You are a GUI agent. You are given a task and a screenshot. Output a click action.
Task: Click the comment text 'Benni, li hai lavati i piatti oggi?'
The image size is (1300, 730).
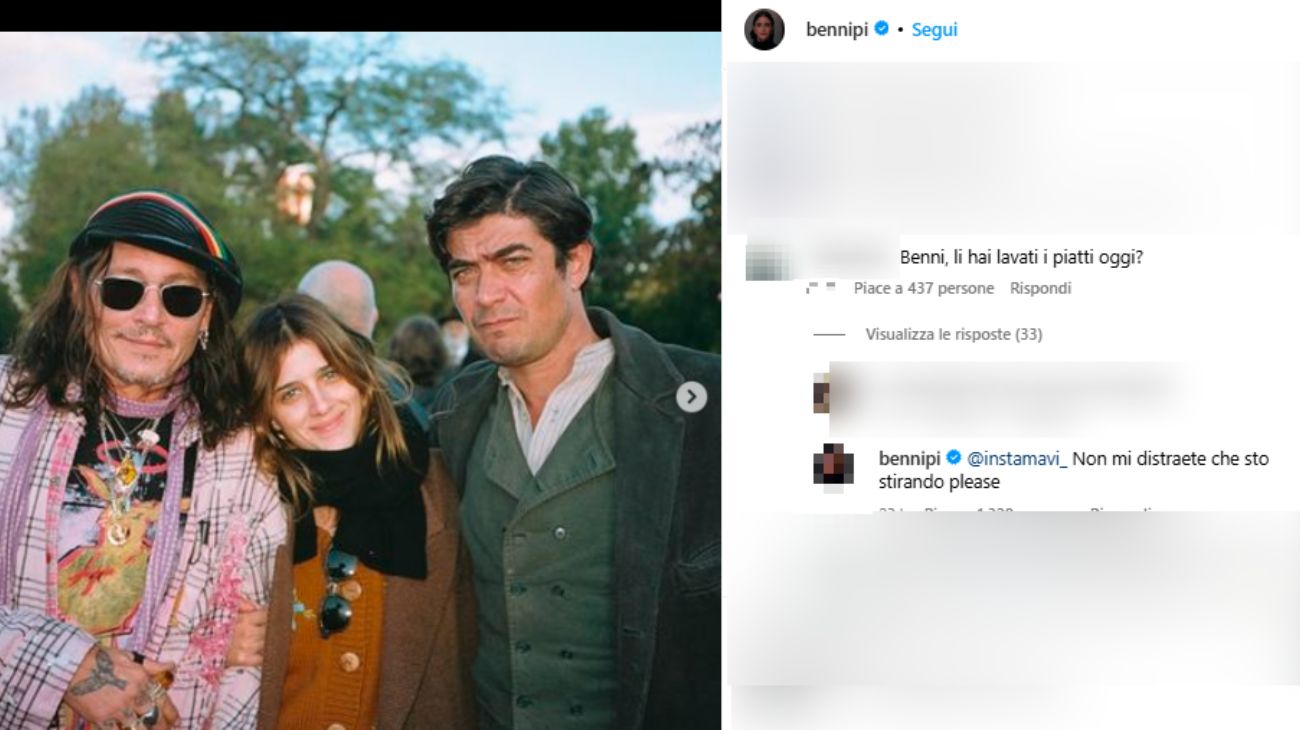[1021, 257]
